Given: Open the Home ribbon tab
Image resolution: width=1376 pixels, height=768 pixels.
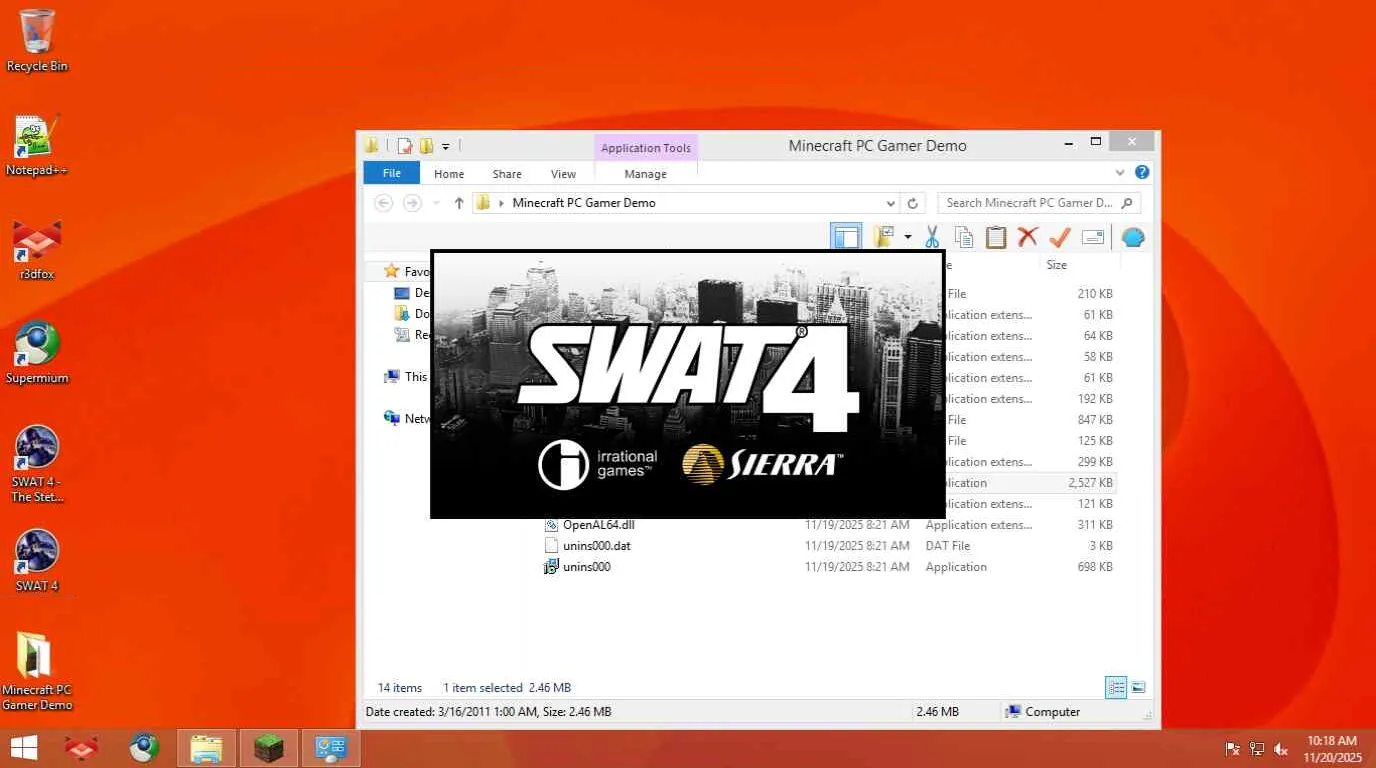Looking at the screenshot, I should click(449, 174).
